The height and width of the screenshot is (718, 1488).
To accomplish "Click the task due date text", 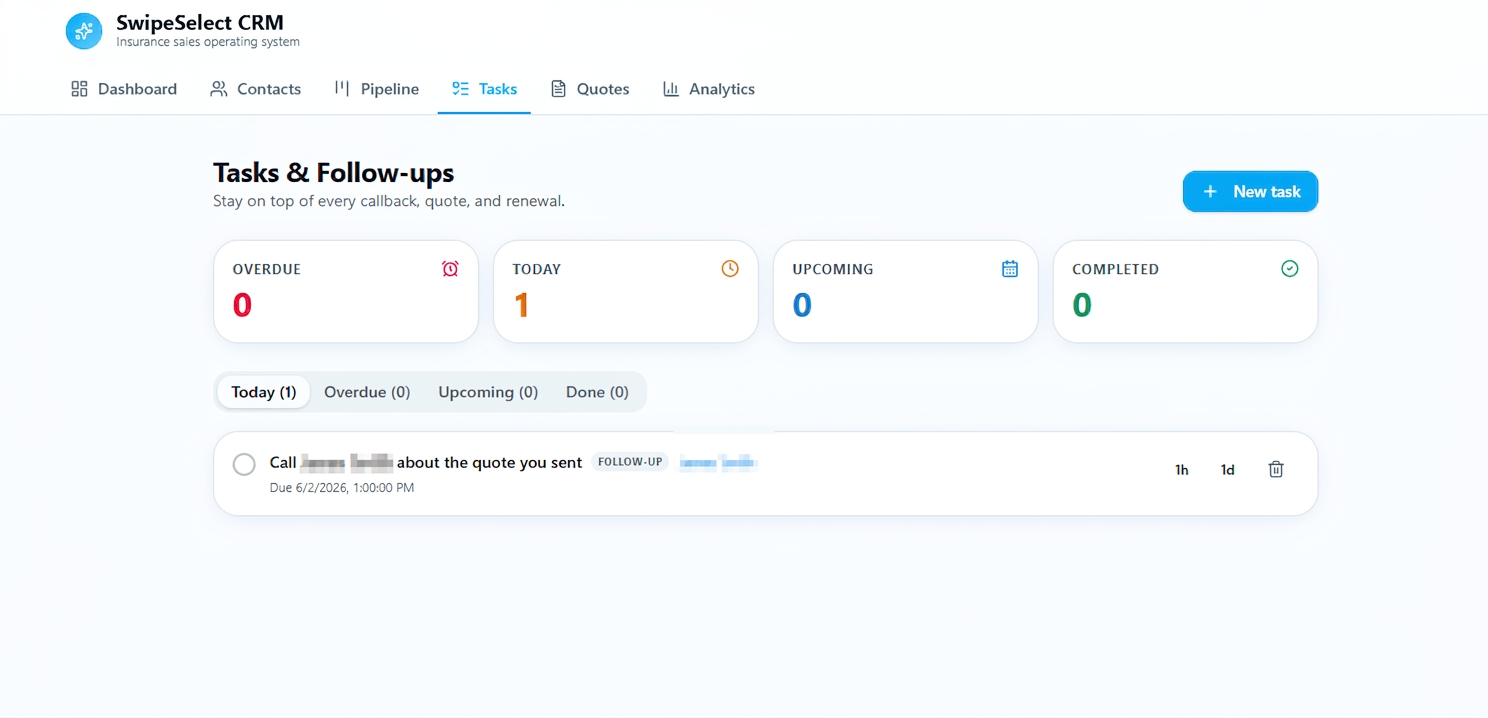I will click(x=342, y=488).
